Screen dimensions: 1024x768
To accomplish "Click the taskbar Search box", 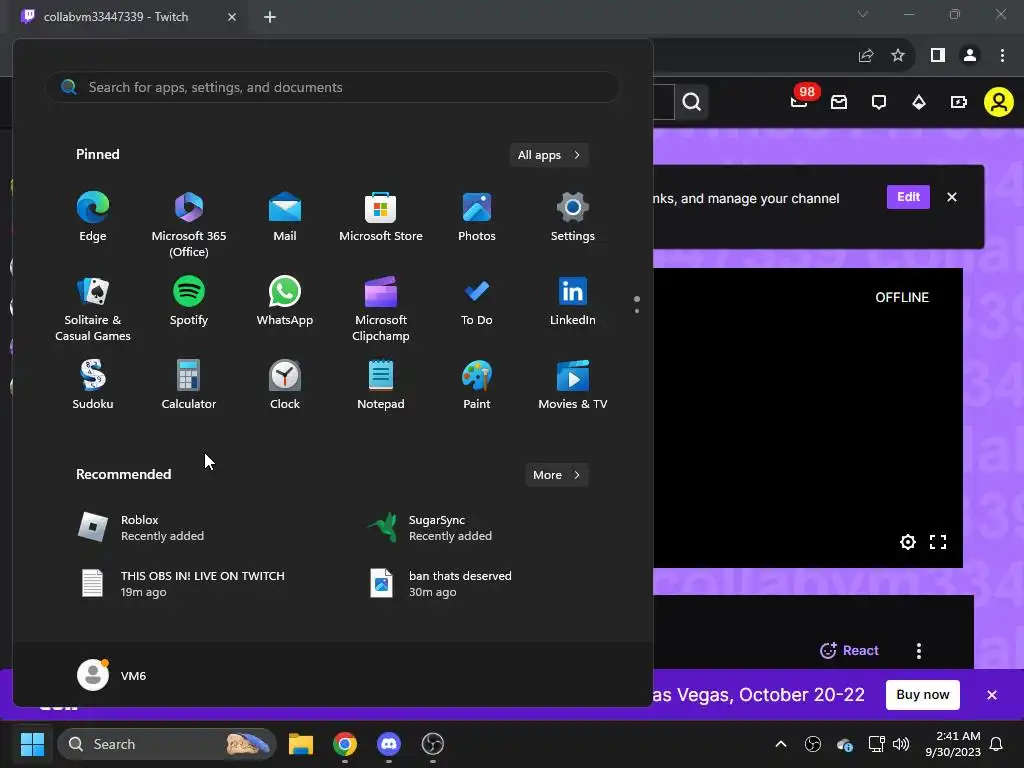I will pyautogui.click(x=167, y=744).
